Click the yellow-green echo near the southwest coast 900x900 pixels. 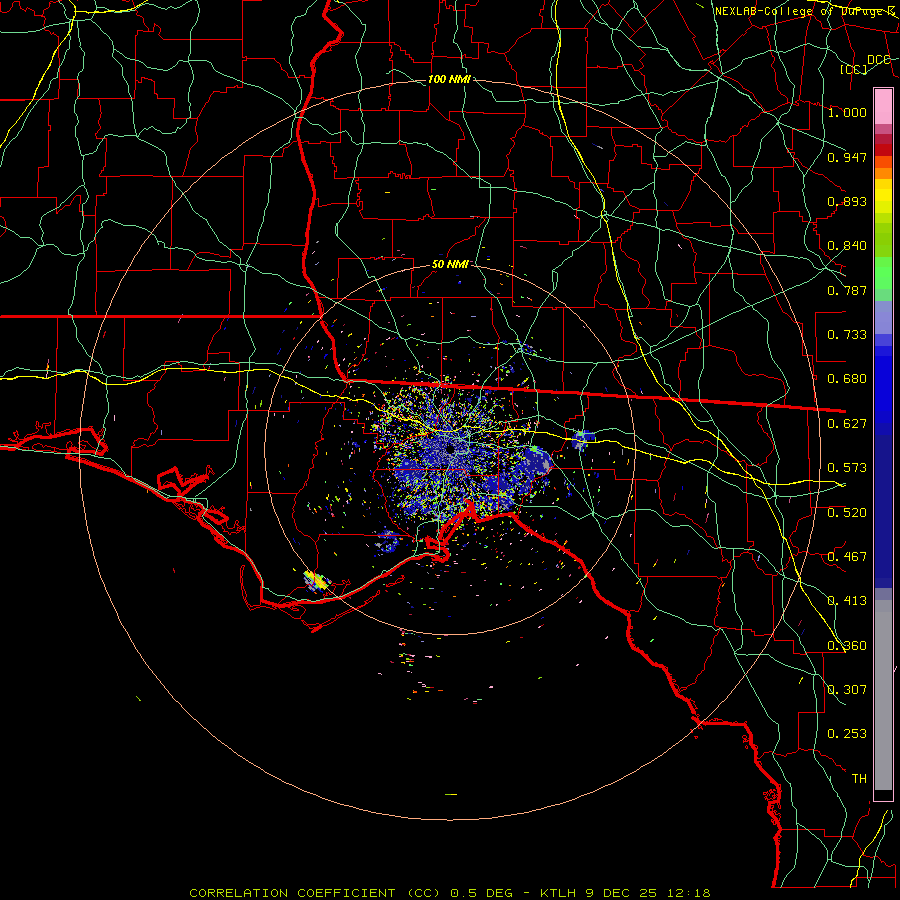317,580
